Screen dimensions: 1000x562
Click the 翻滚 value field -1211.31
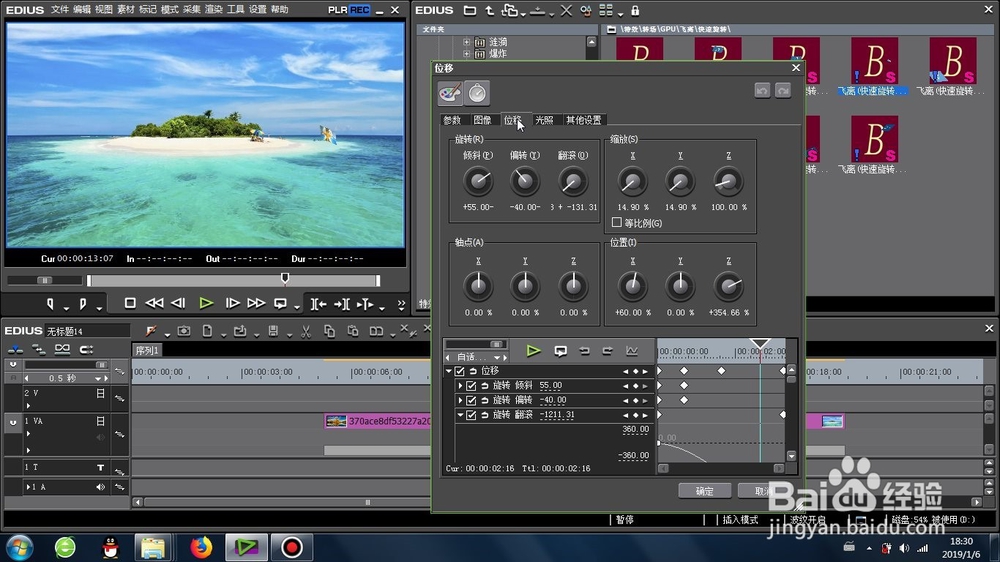click(557, 415)
